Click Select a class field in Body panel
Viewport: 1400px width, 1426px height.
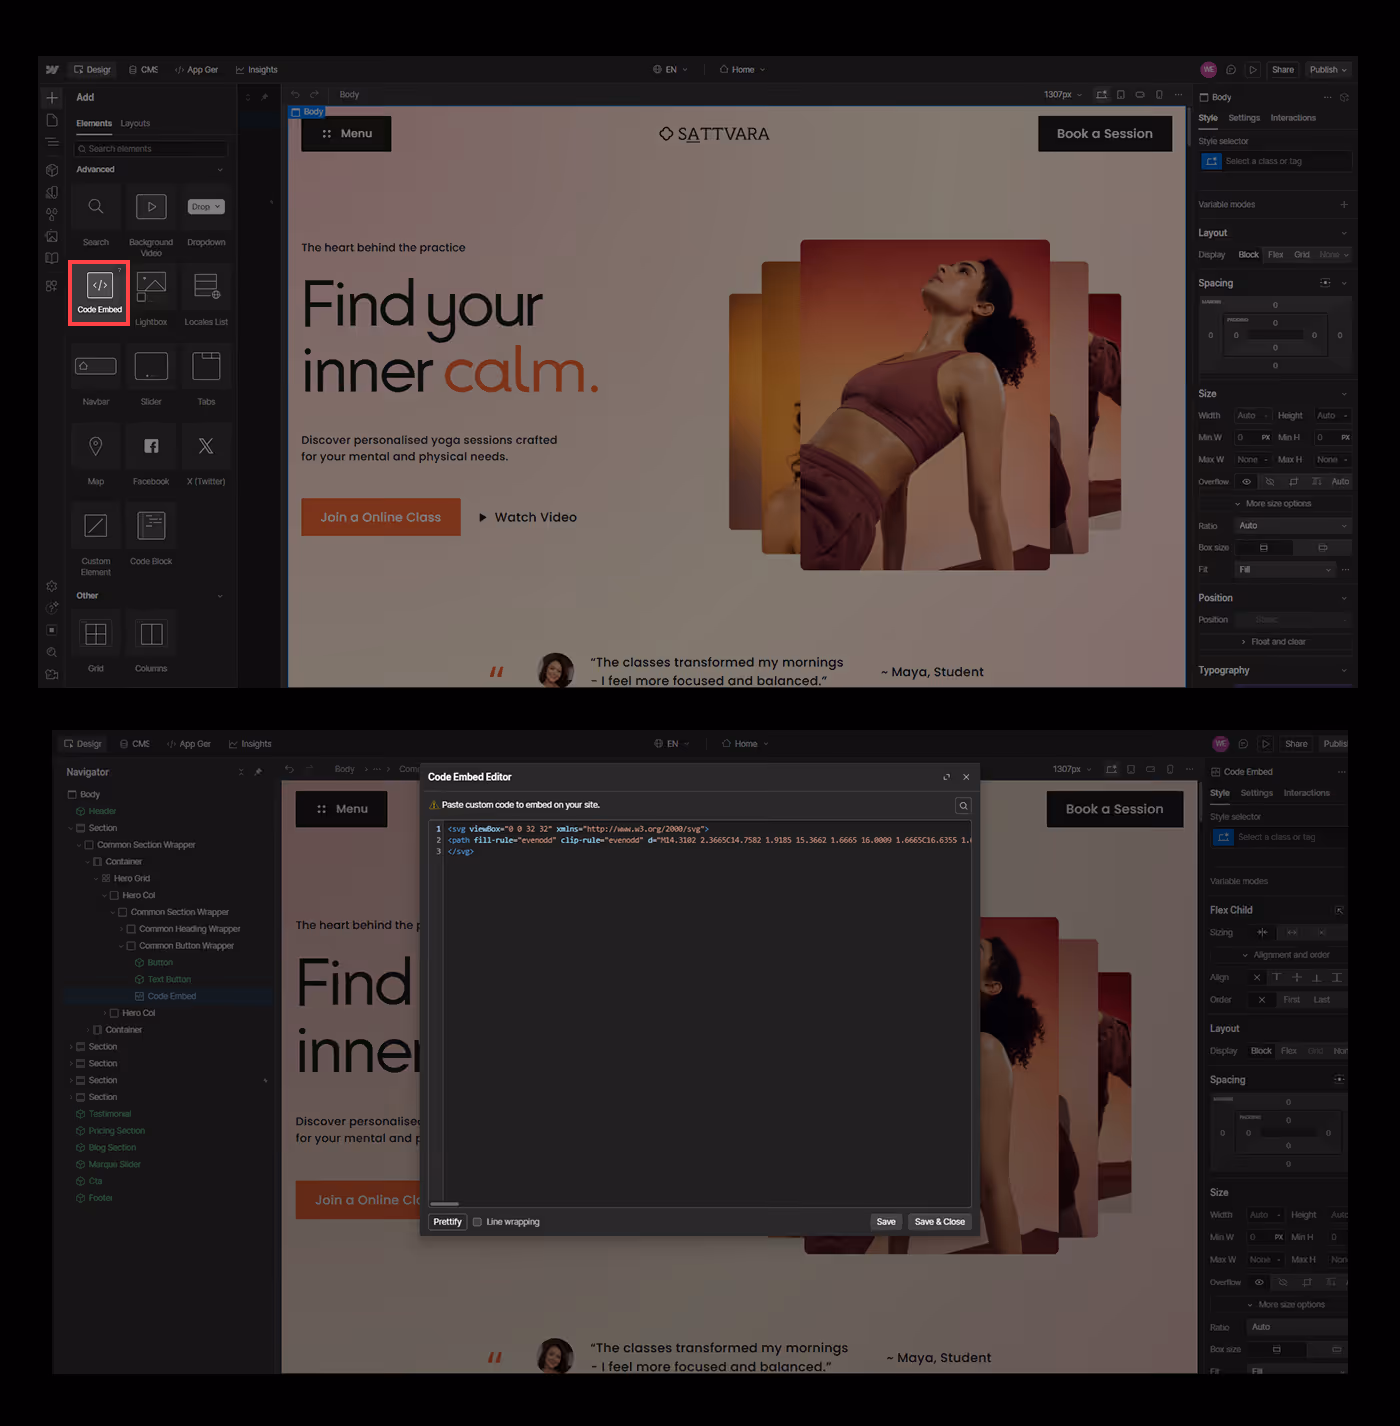pos(1277,161)
